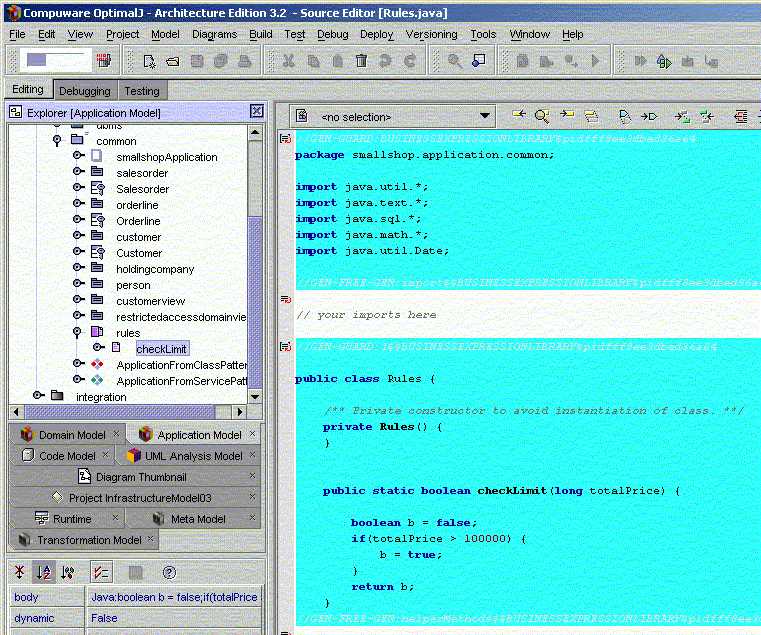Click the body property value field

174,597
